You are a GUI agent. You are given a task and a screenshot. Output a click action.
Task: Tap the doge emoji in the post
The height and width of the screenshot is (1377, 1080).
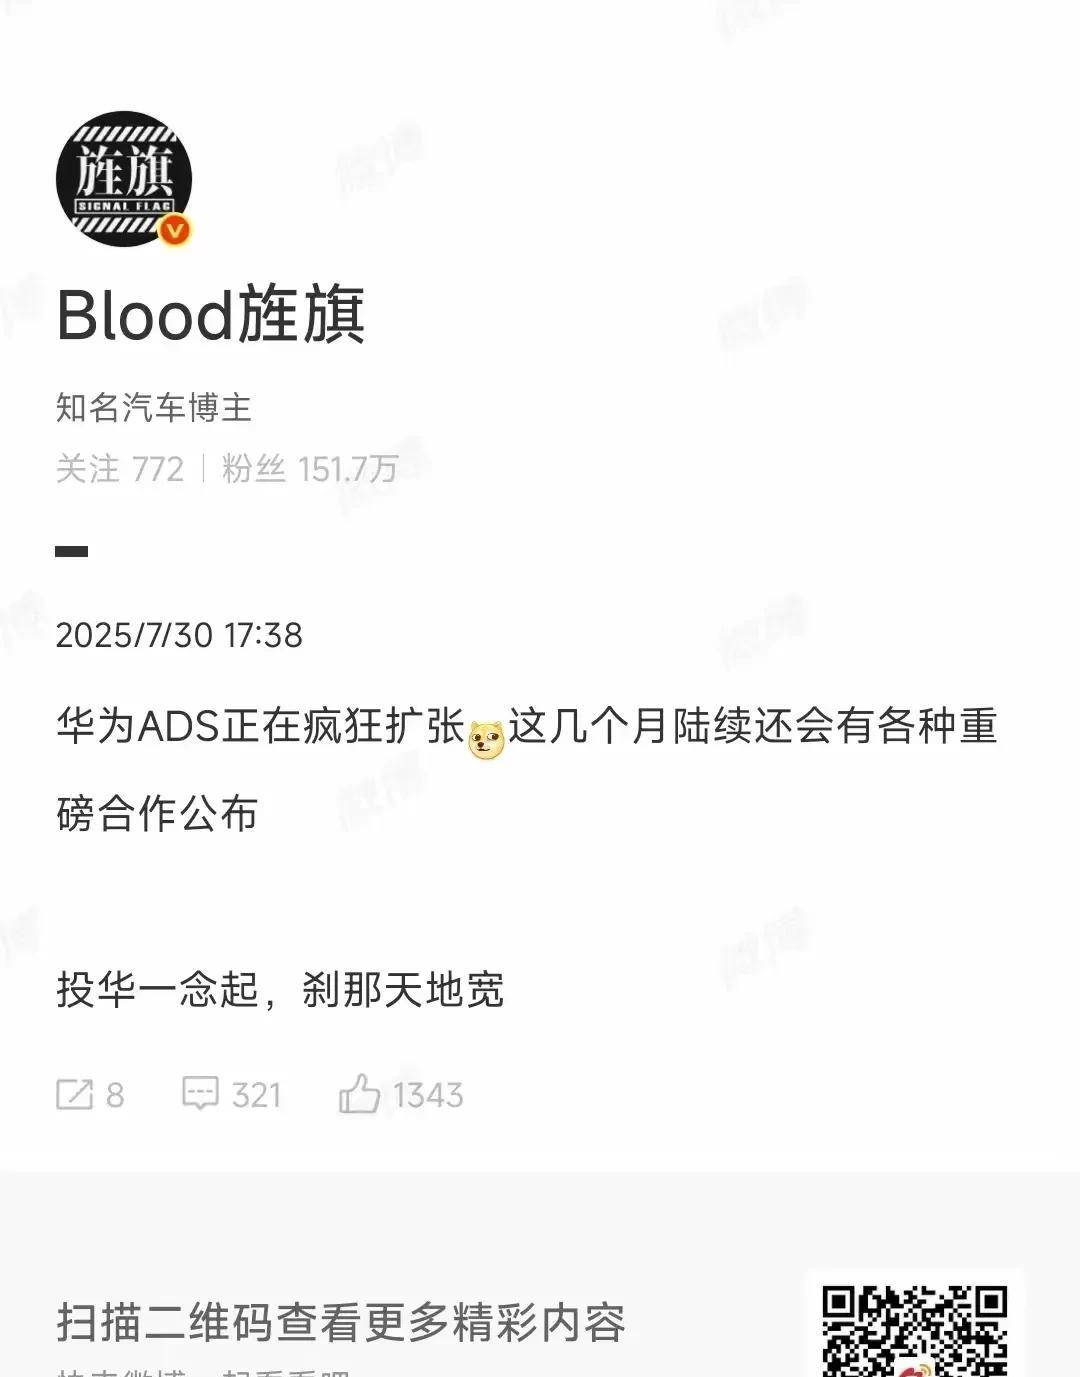[487, 739]
